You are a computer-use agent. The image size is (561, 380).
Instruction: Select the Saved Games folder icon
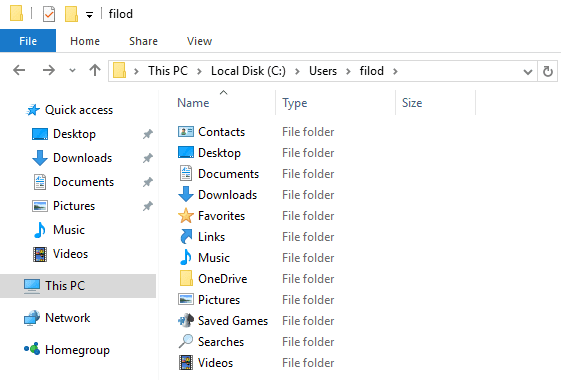click(186, 321)
